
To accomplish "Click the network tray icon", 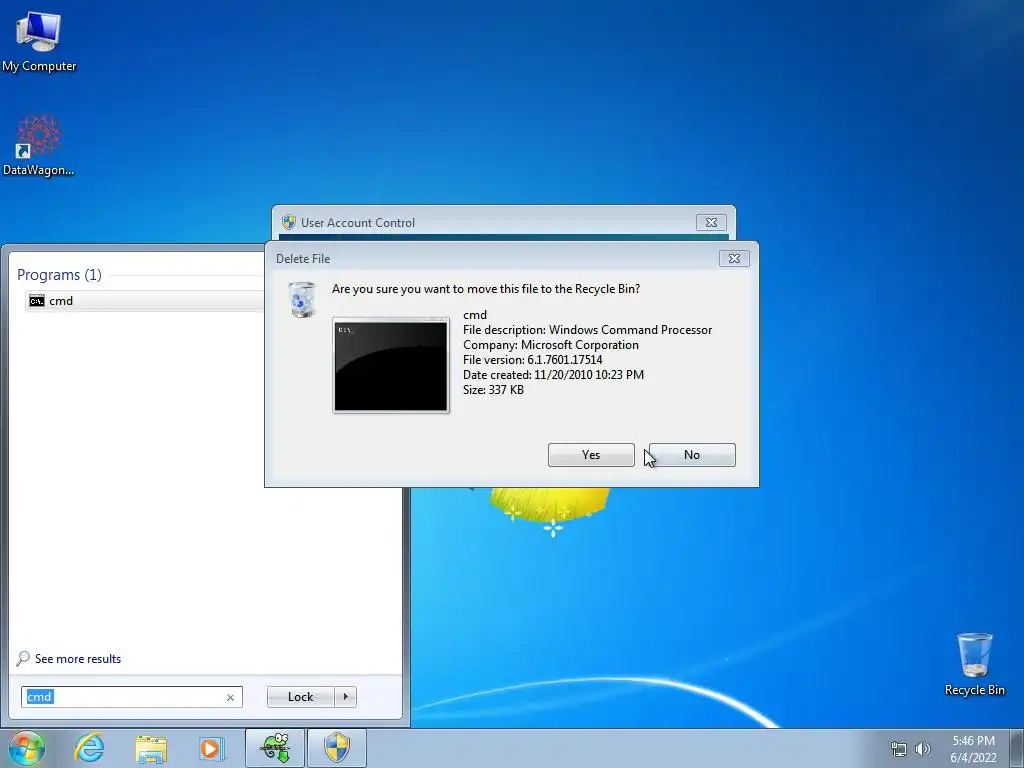I will [x=899, y=749].
